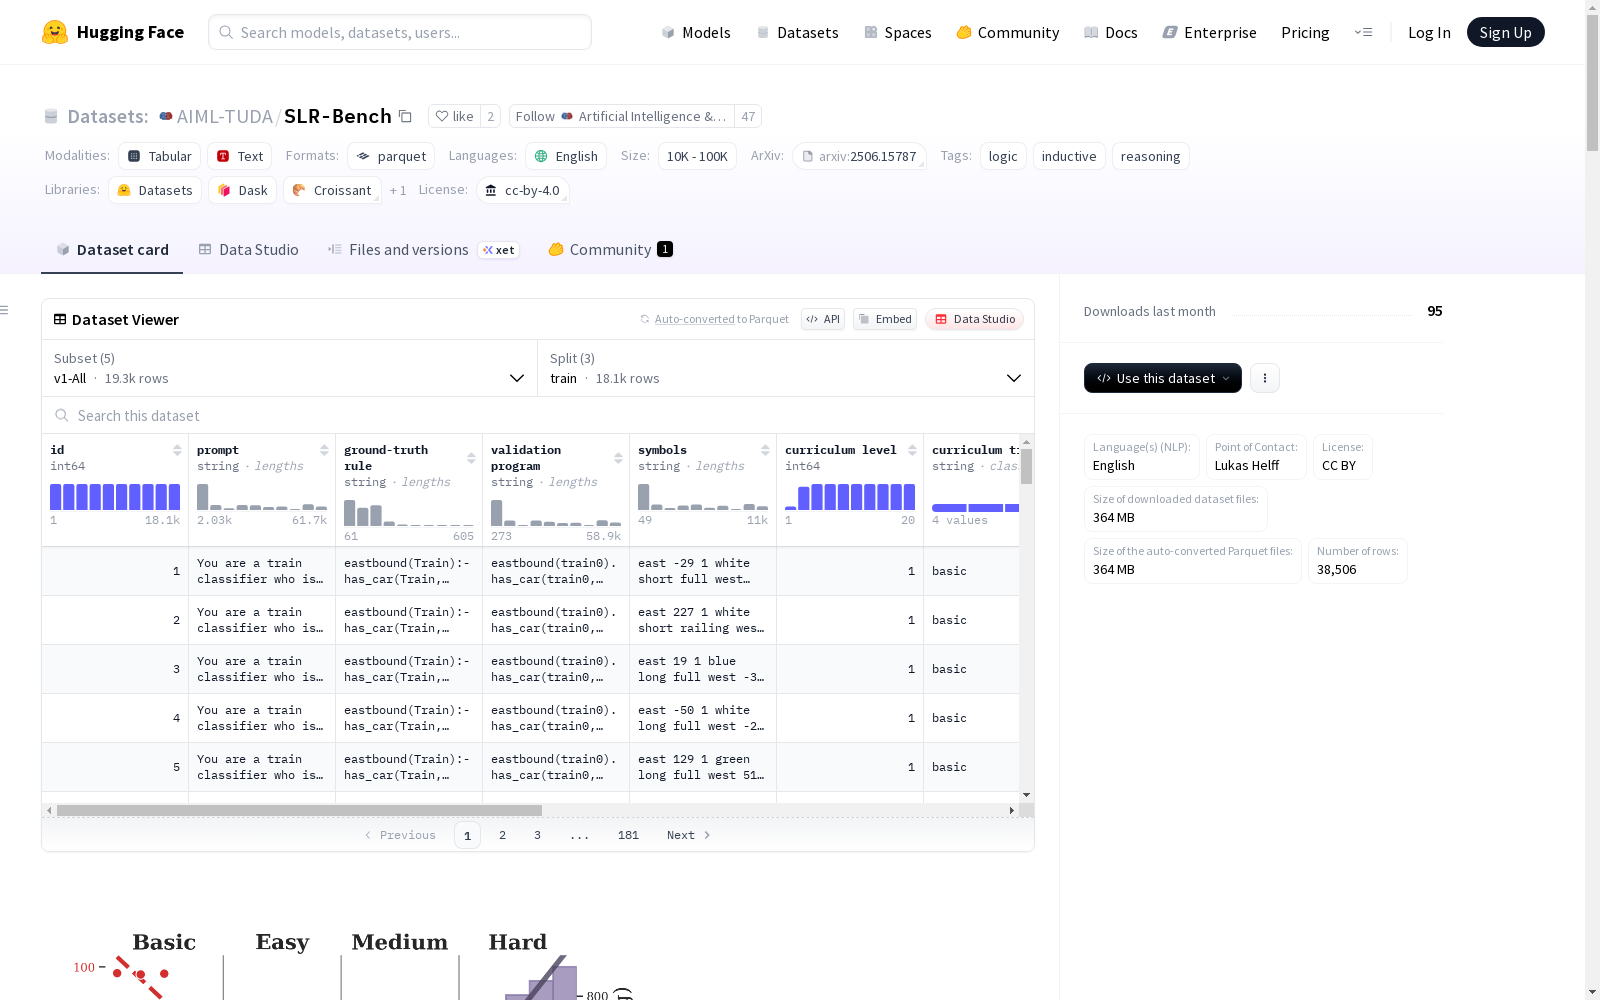
Task: Open the API button in Dataset Viewer
Action: 823,319
